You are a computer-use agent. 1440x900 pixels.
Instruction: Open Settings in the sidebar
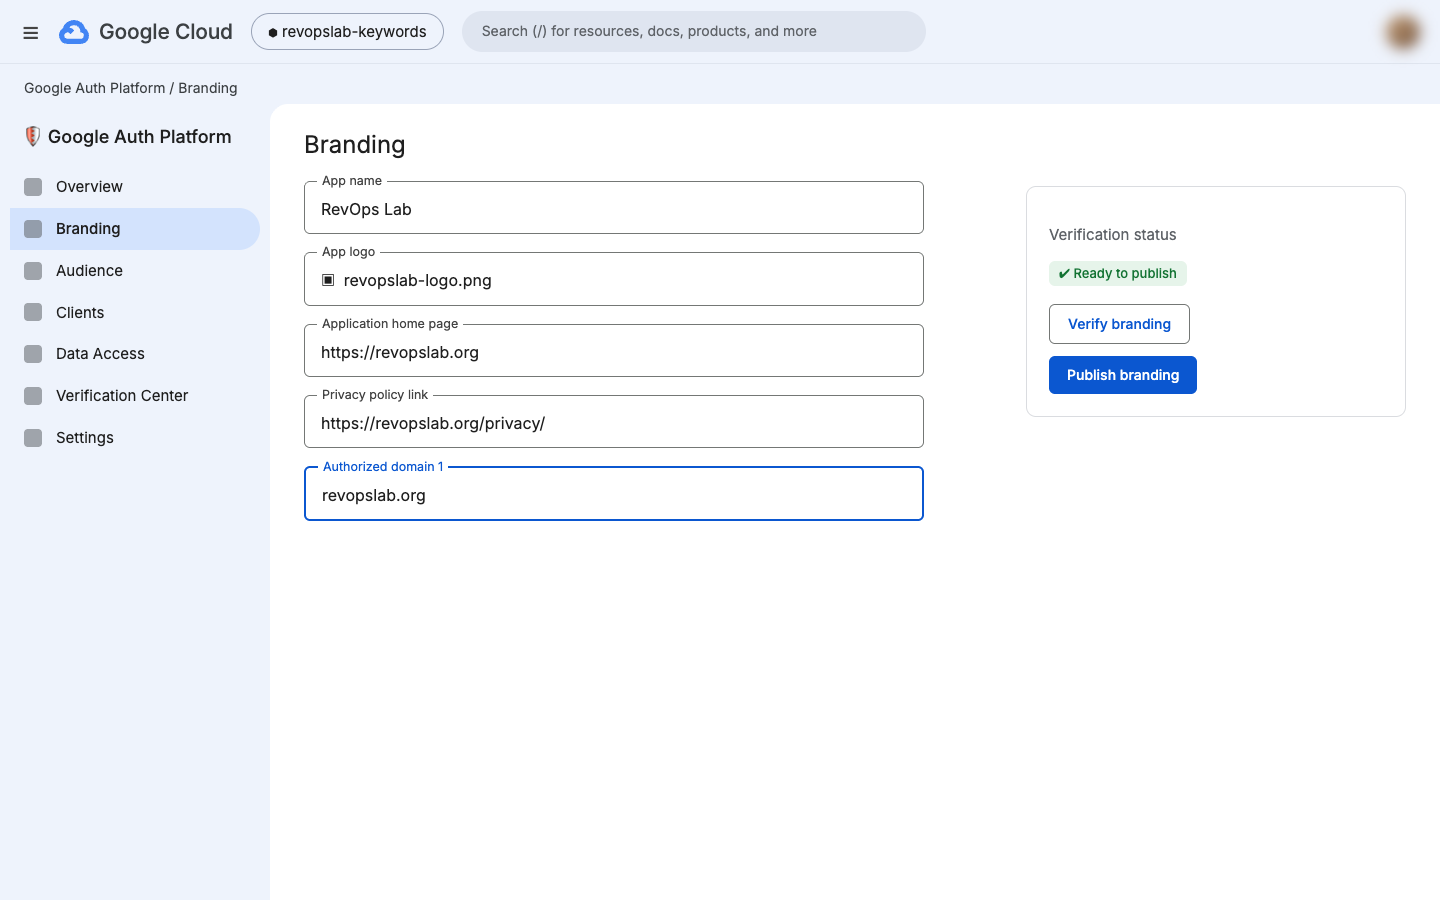coord(135,438)
